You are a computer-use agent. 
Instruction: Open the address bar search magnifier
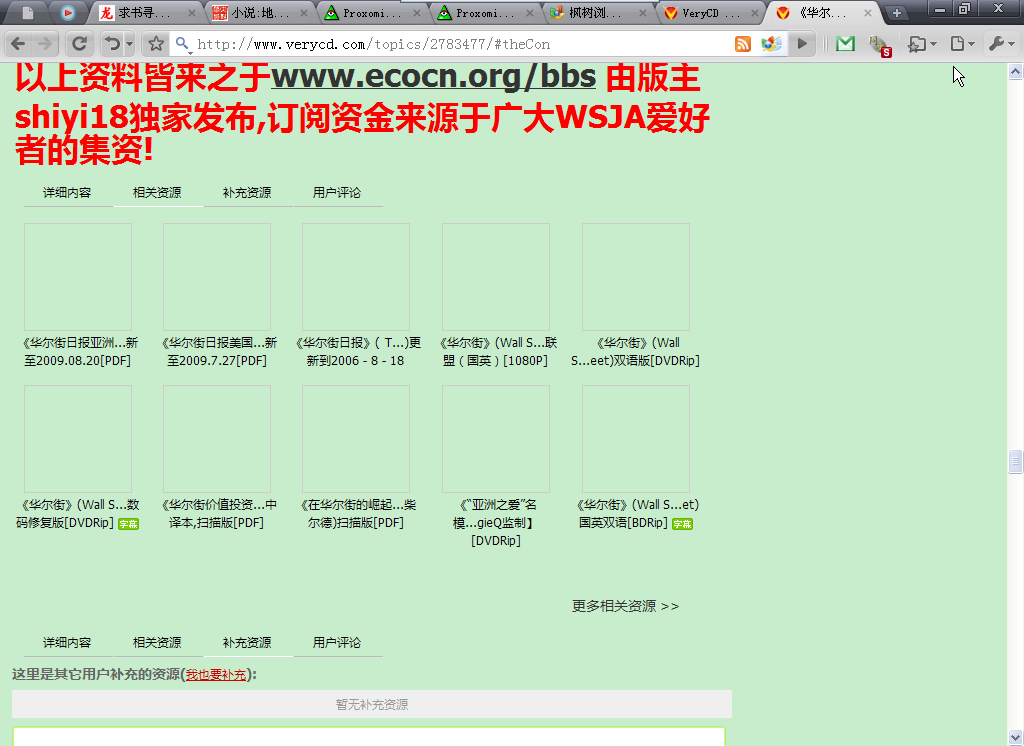[x=183, y=44]
